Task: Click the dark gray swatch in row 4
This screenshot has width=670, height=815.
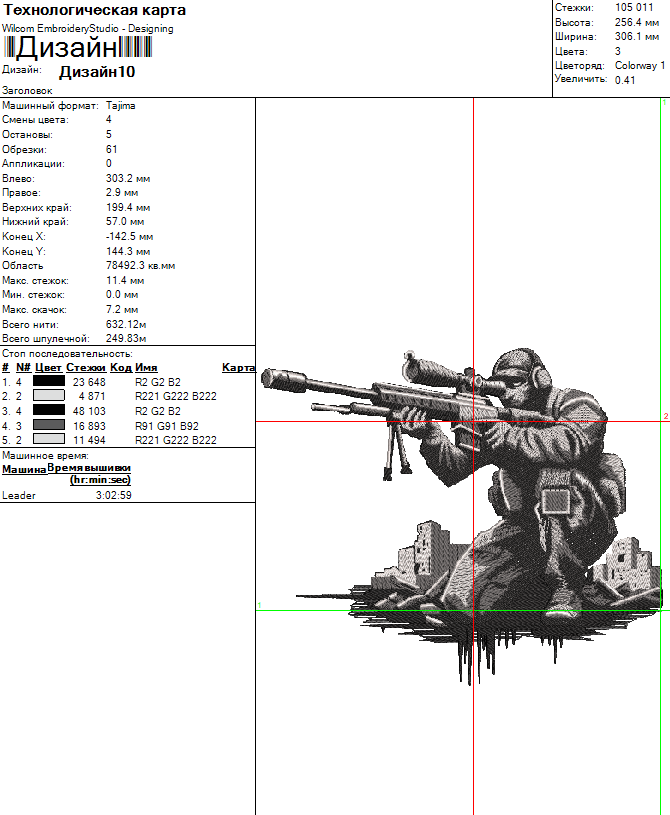Action: tap(49, 425)
